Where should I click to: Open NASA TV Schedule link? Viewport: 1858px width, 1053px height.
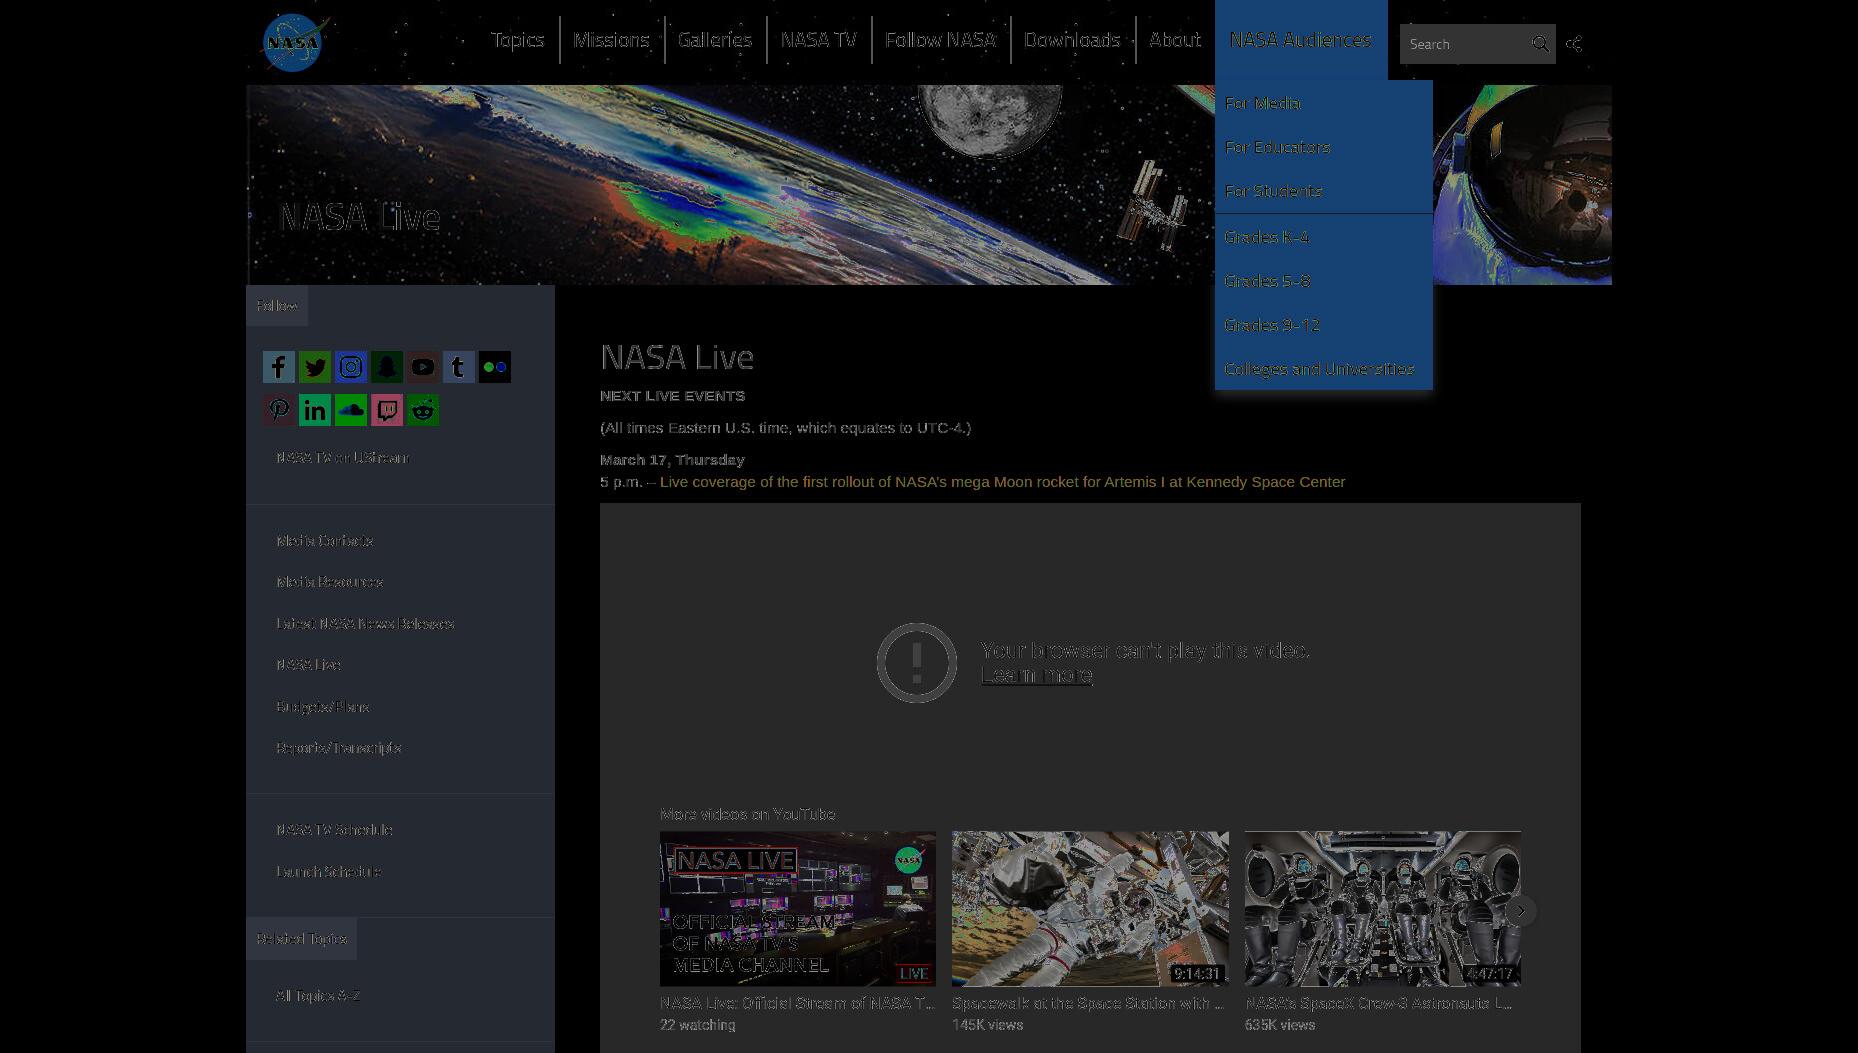pos(334,830)
